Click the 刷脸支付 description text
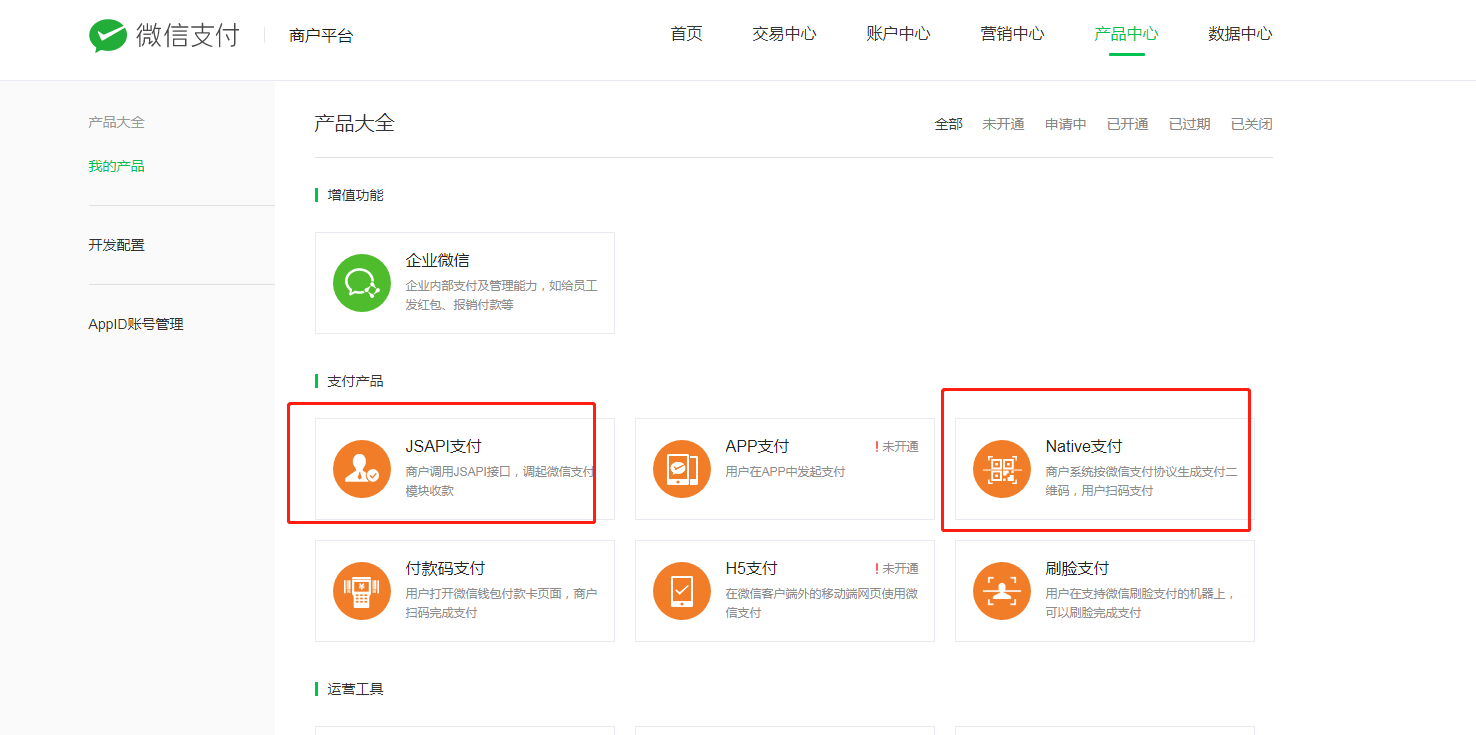This screenshot has height=735, width=1476. (x=1141, y=603)
